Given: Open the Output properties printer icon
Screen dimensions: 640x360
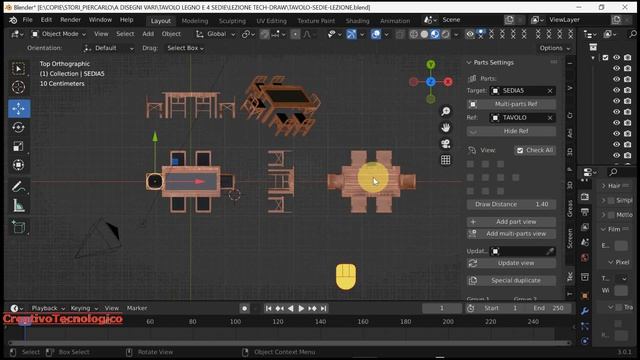Looking at the screenshot, I should [x=584, y=211].
